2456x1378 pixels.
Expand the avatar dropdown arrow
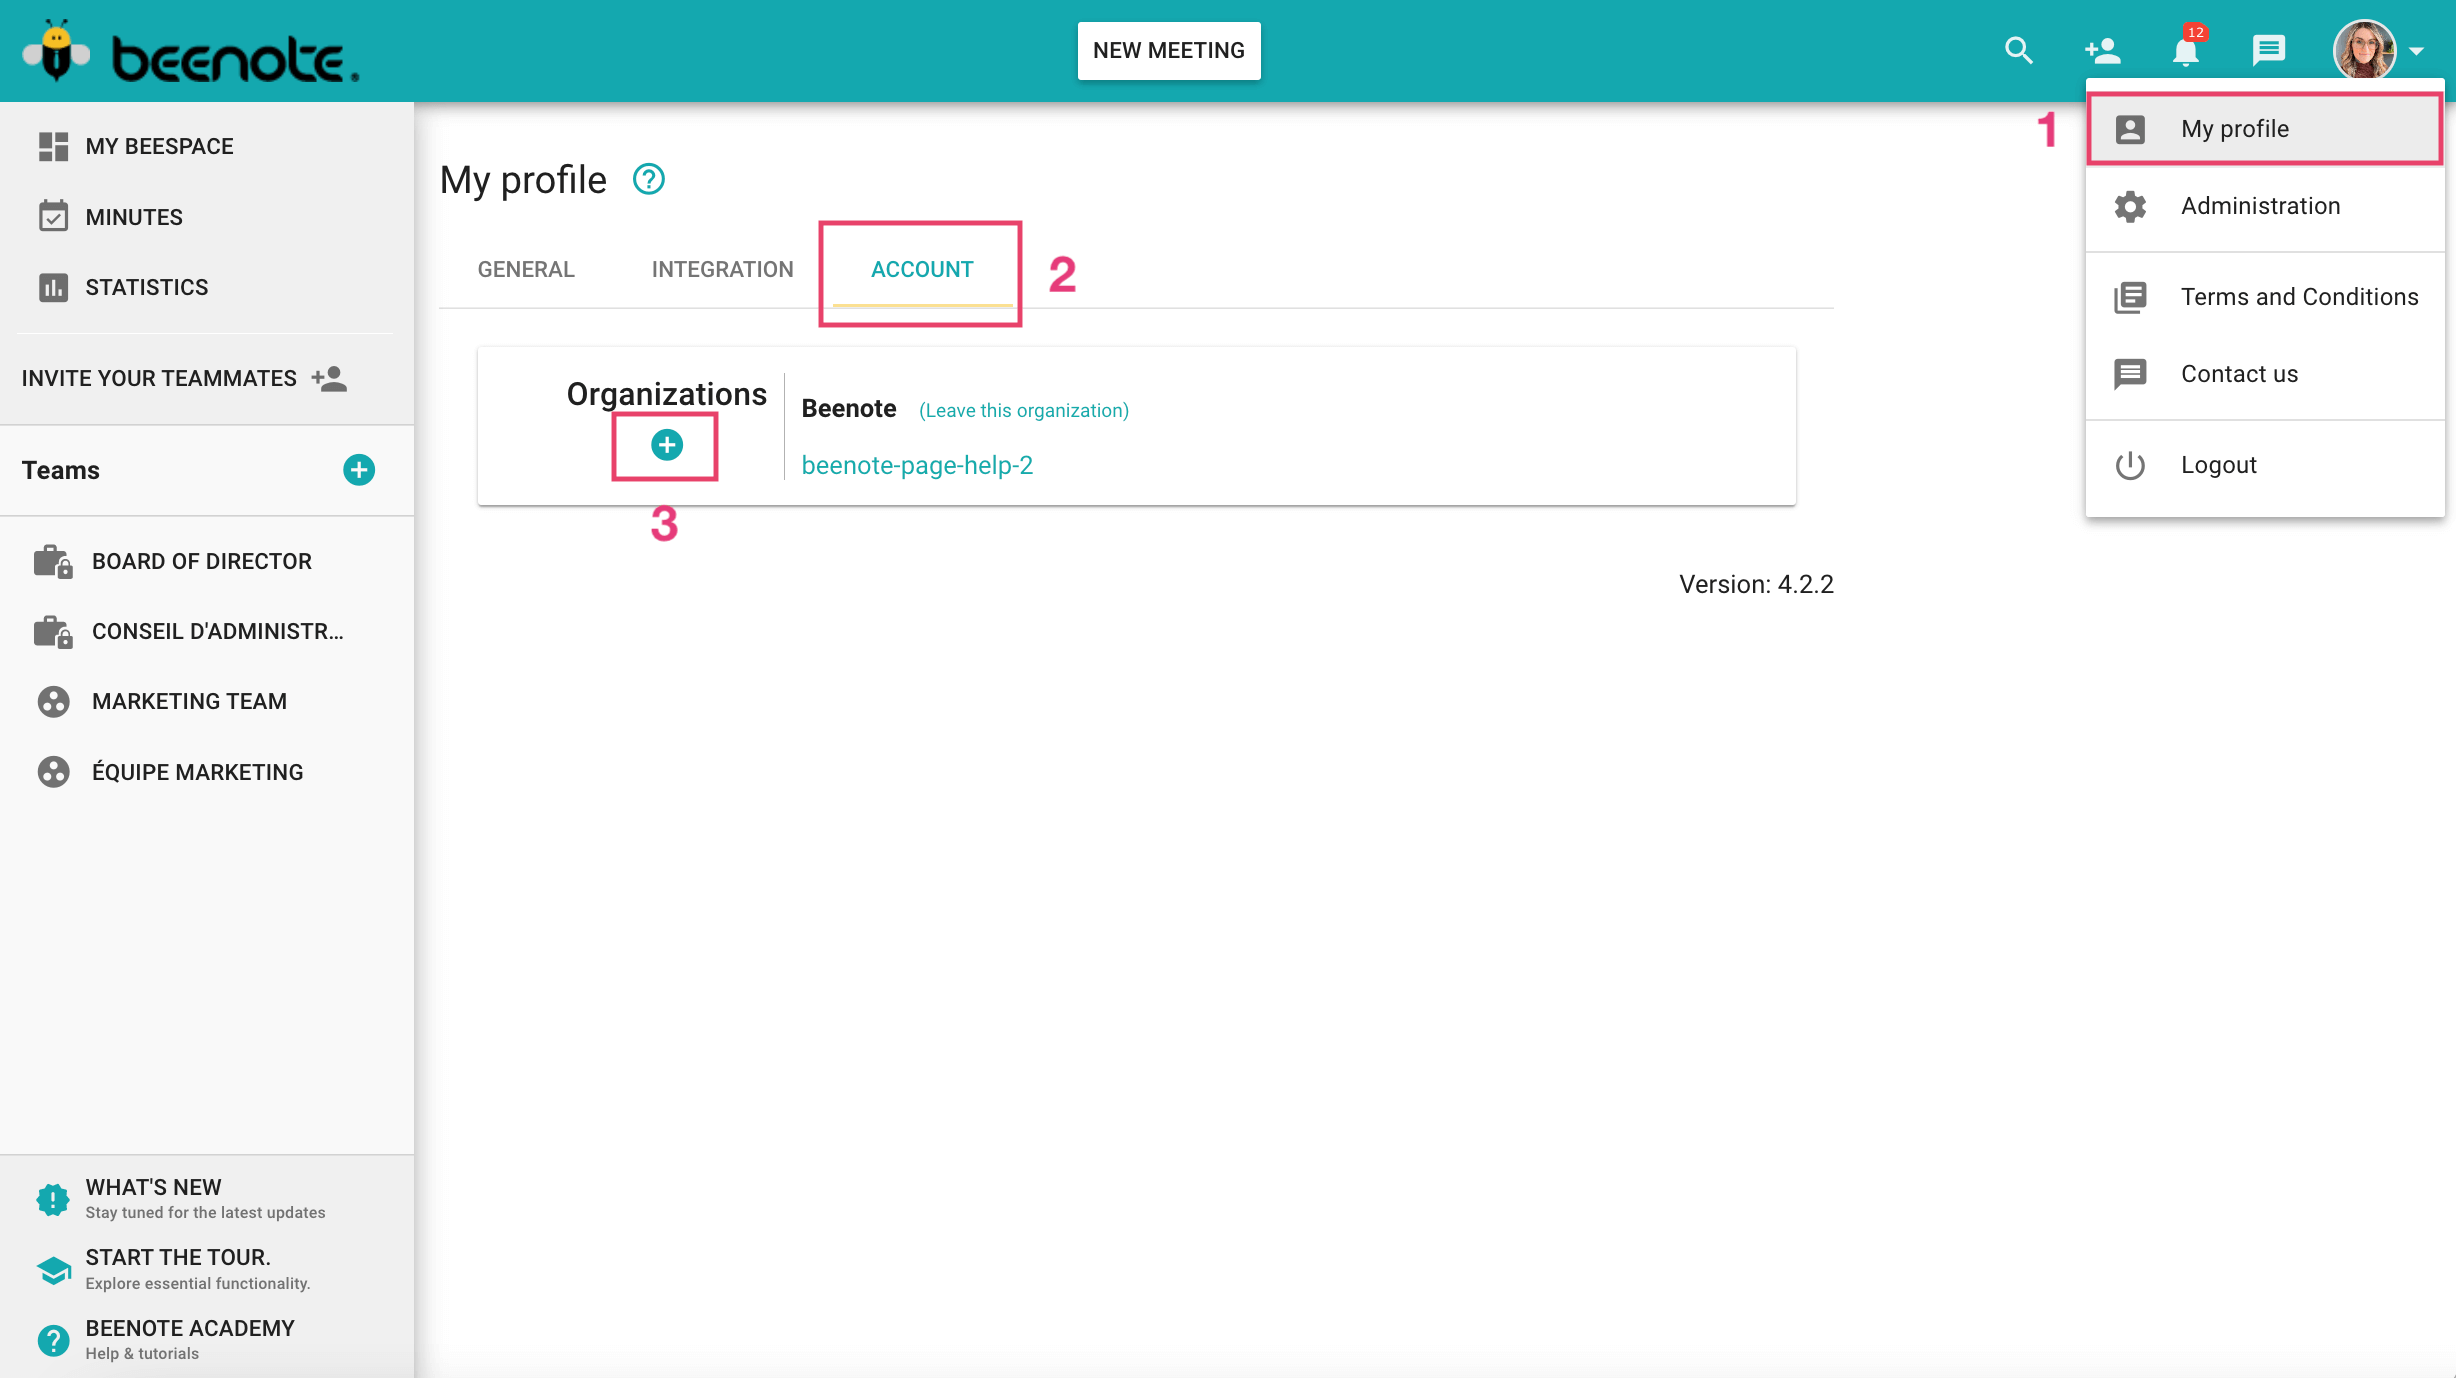(x=2417, y=51)
